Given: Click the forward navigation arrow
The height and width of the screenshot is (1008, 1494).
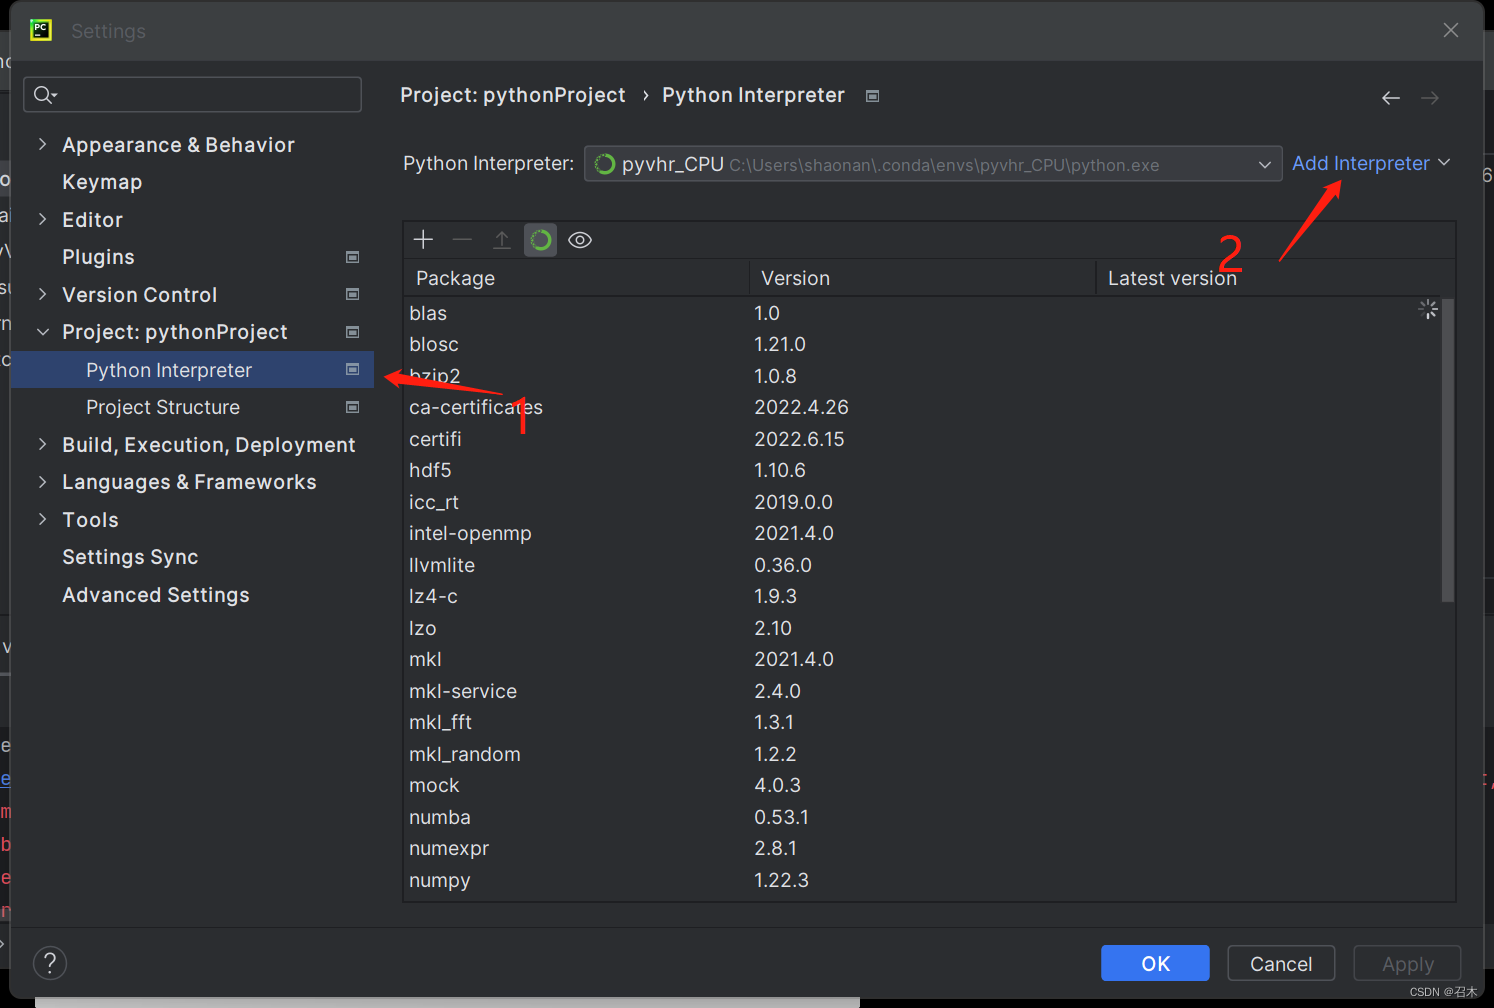Looking at the screenshot, I should coord(1430,98).
